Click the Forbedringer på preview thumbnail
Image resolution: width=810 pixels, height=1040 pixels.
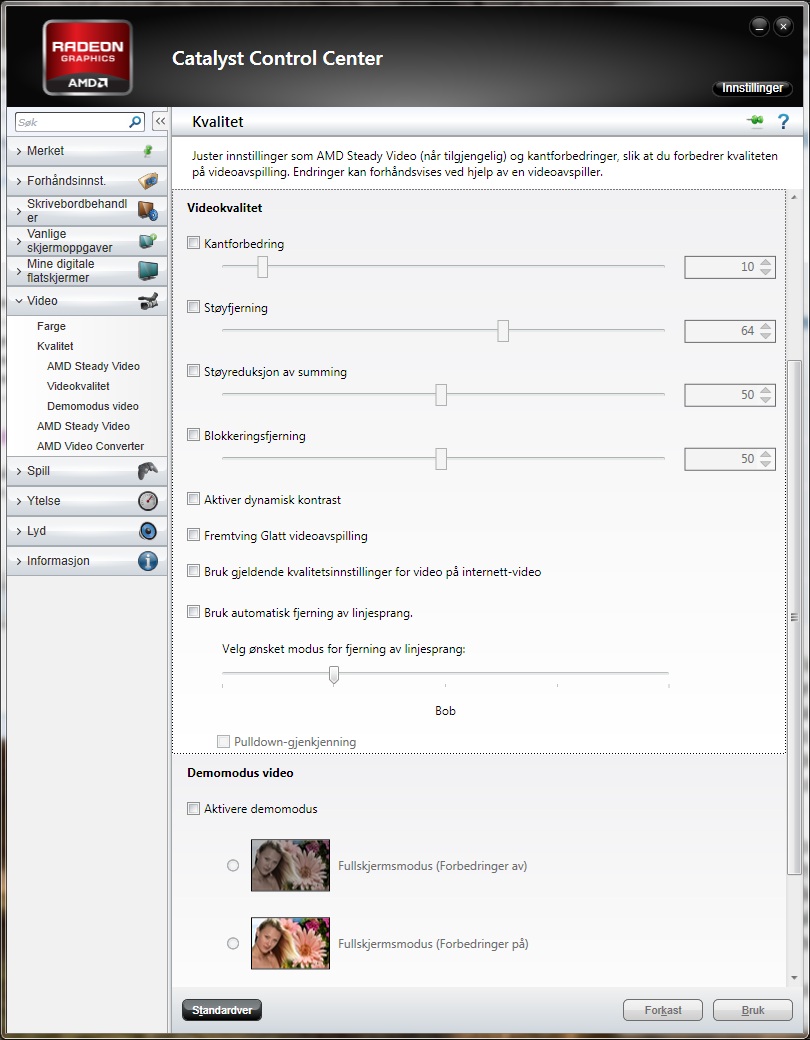[x=290, y=942]
